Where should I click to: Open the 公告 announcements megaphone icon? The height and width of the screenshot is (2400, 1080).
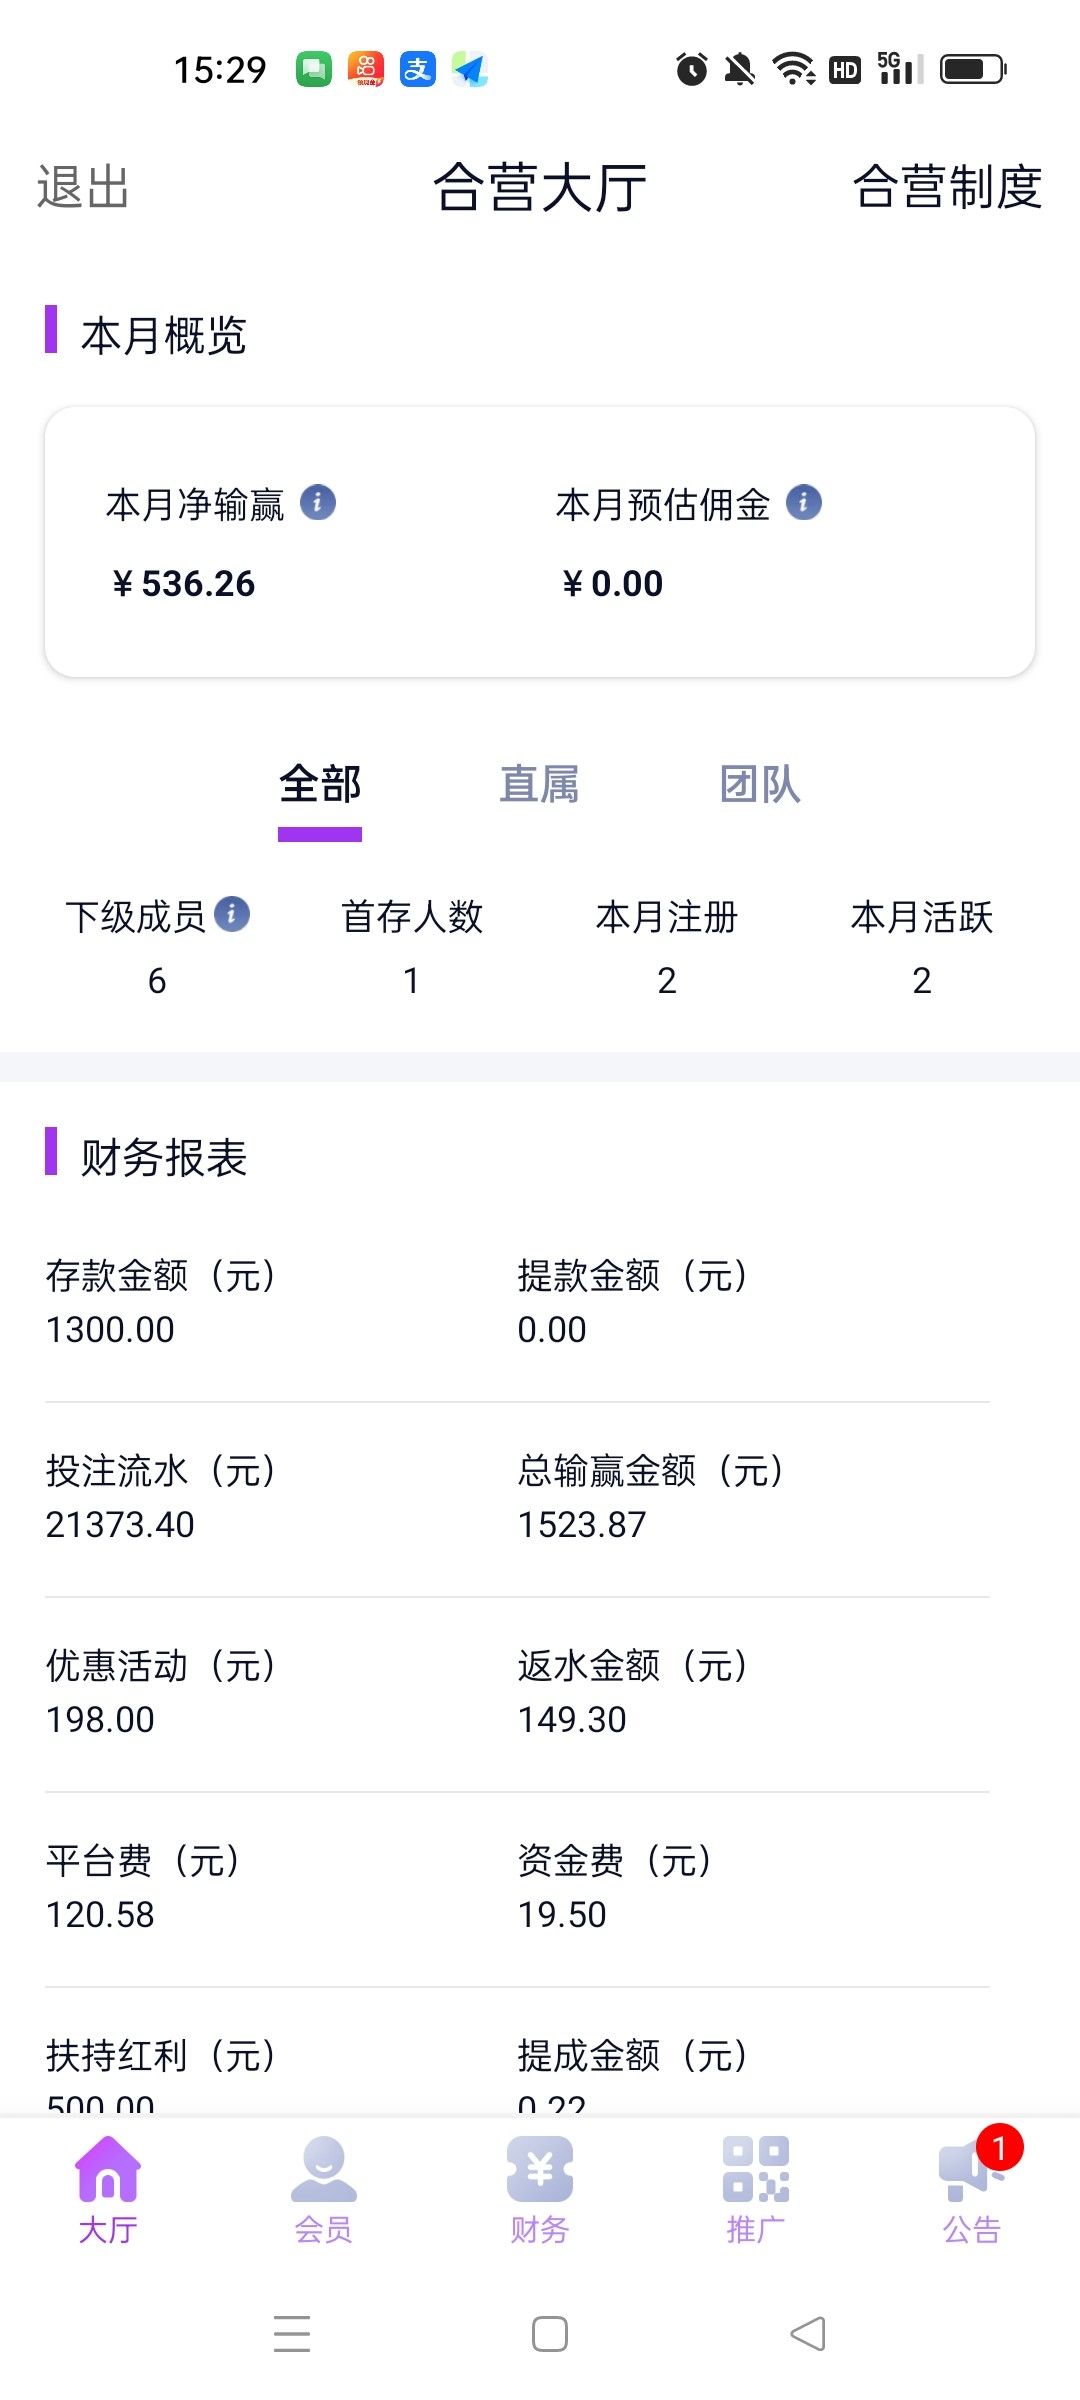968,2170
